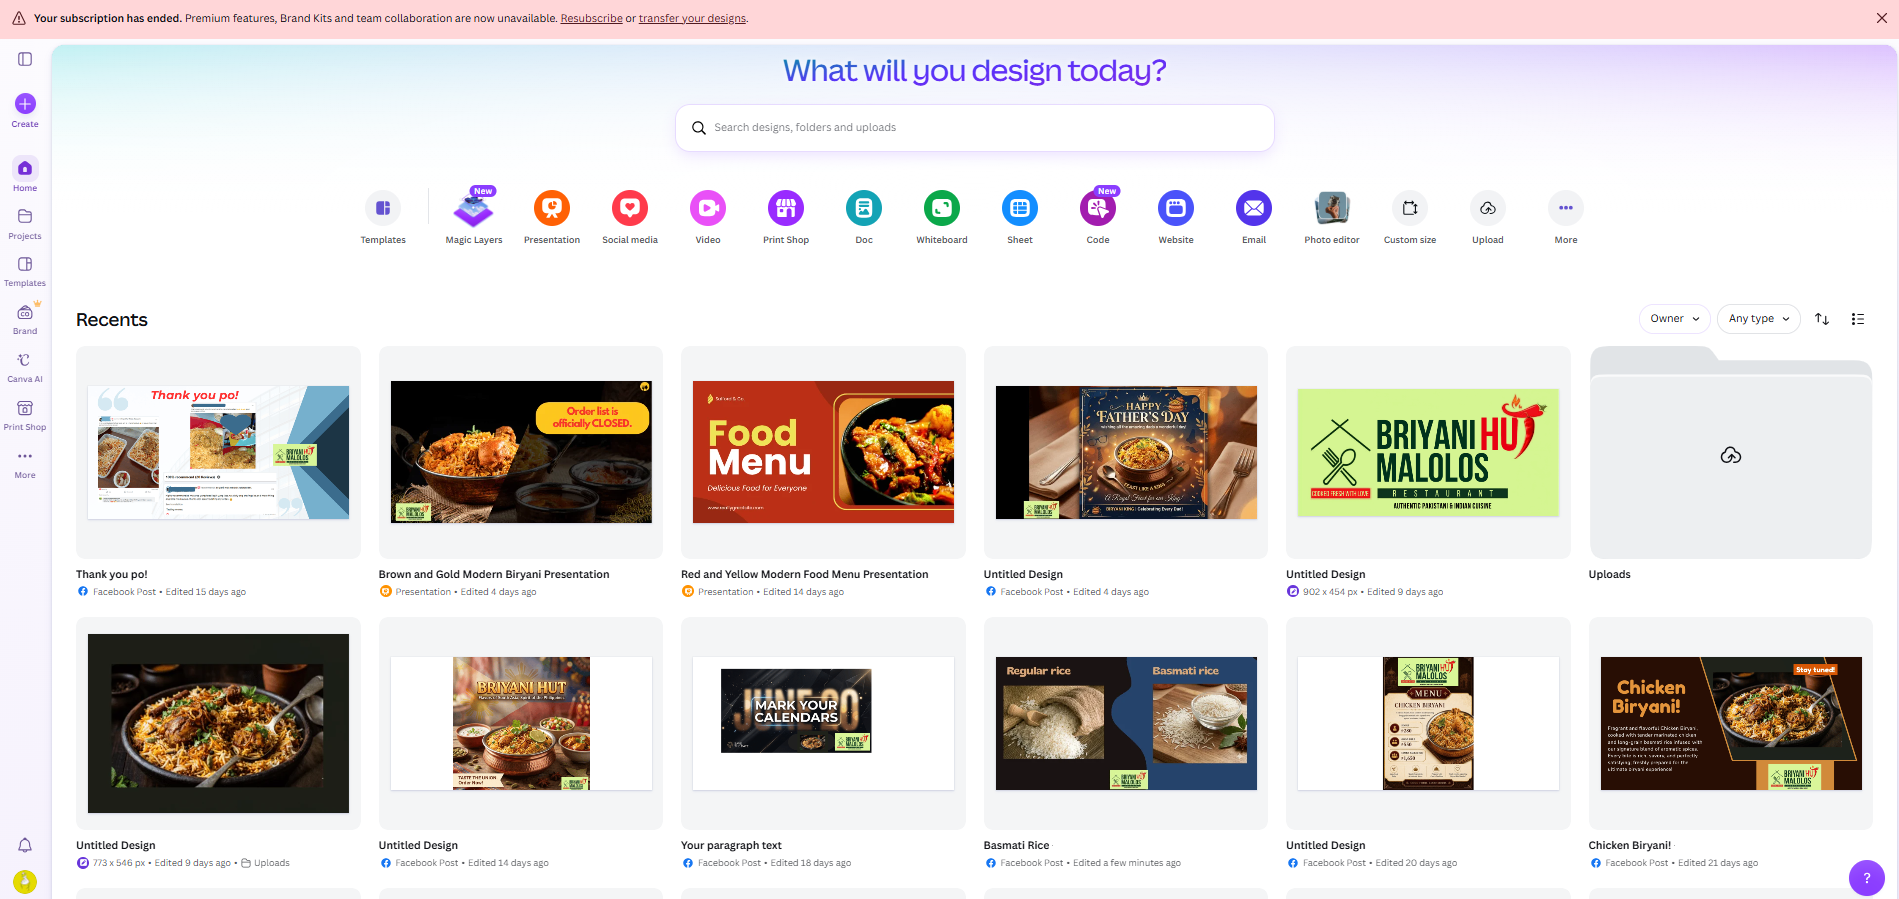Image resolution: width=1899 pixels, height=899 pixels.
Task: Expand More options in sidebar
Action: click(x=25, y=463)
